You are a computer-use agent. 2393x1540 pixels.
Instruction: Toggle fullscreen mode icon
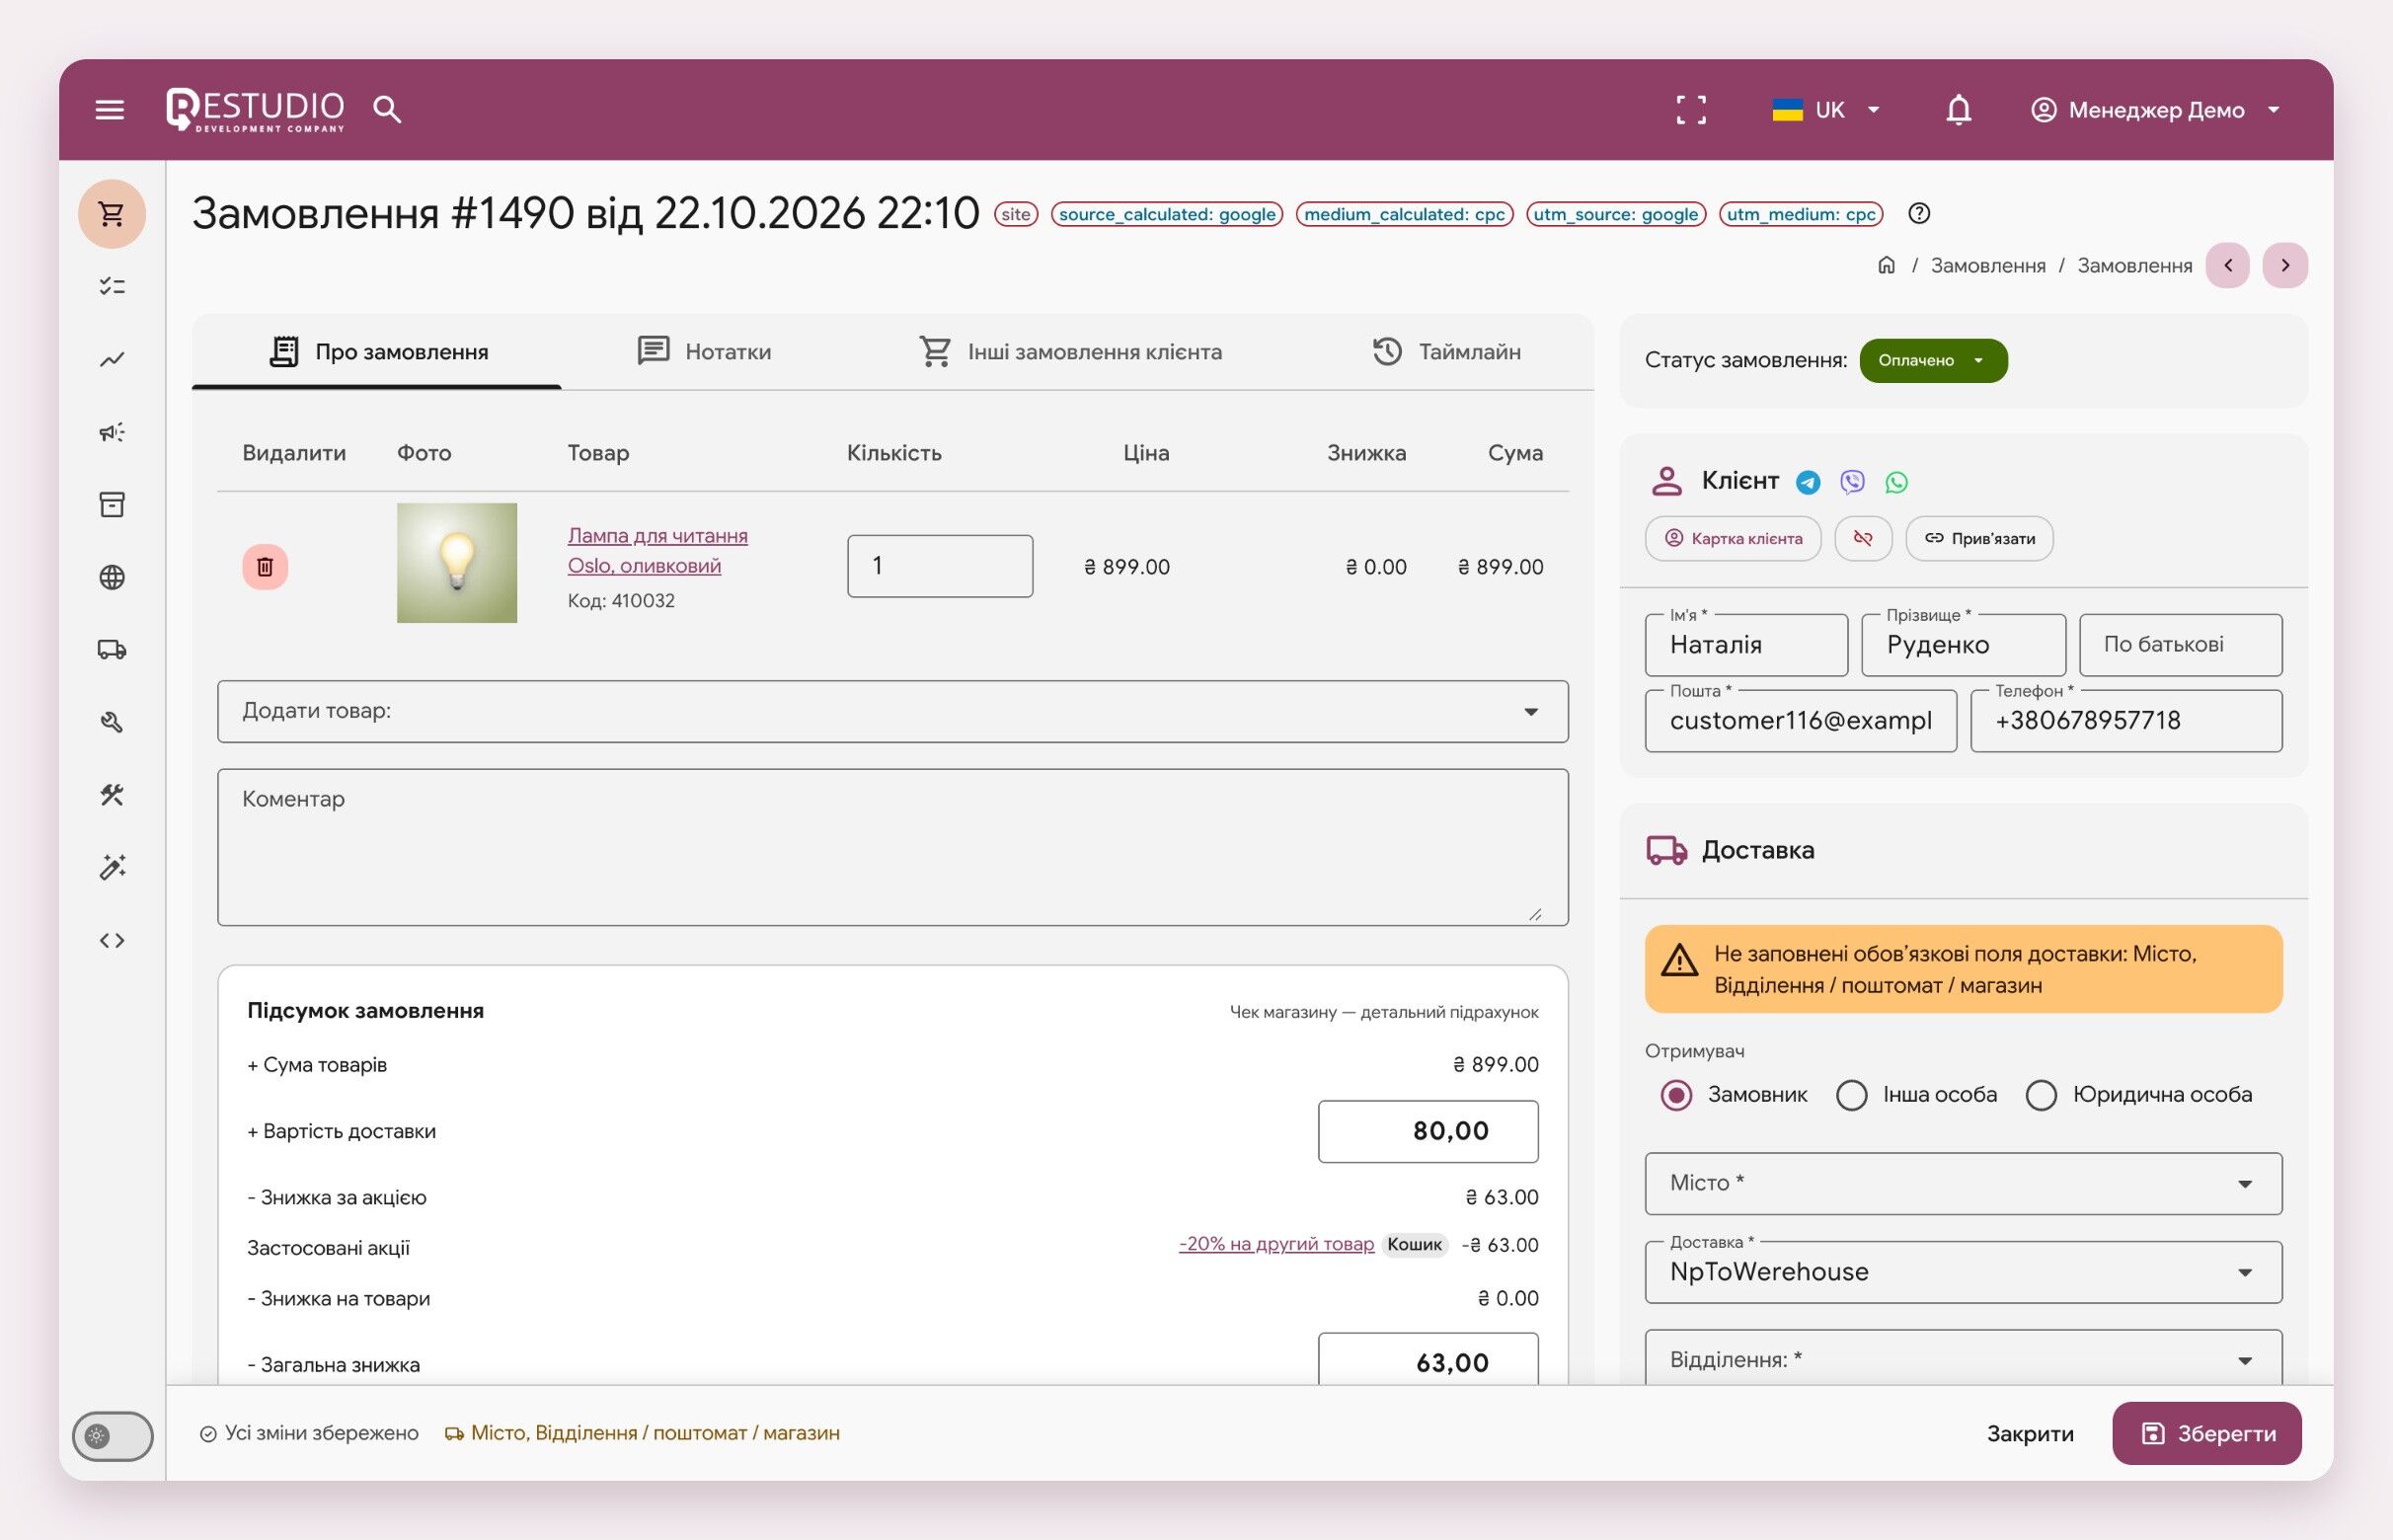click(x=1691, y=110)
